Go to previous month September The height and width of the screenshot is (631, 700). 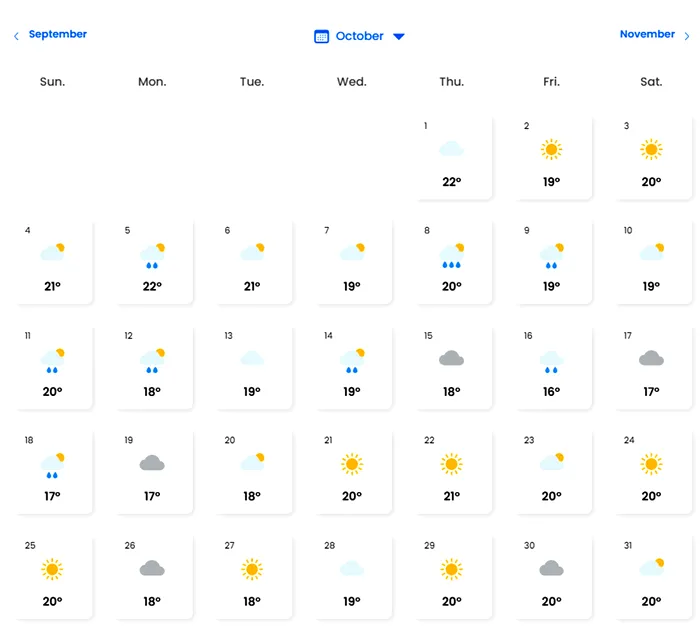58,34
